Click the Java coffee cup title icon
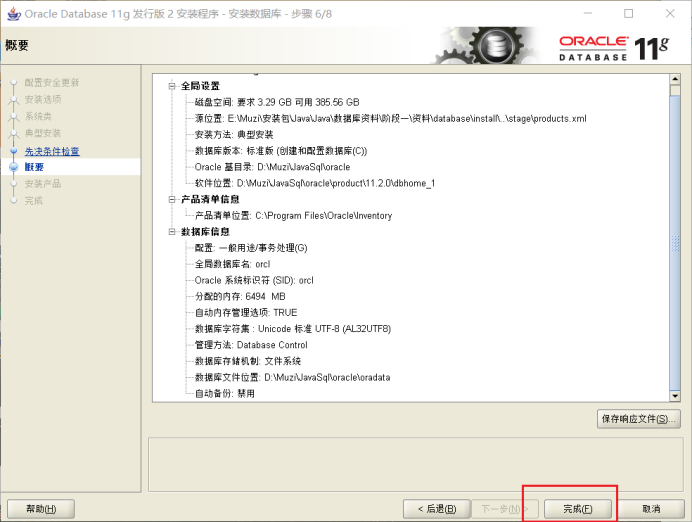Image resolution: width=692 pixels, height=522 pixels. (14, 14)
